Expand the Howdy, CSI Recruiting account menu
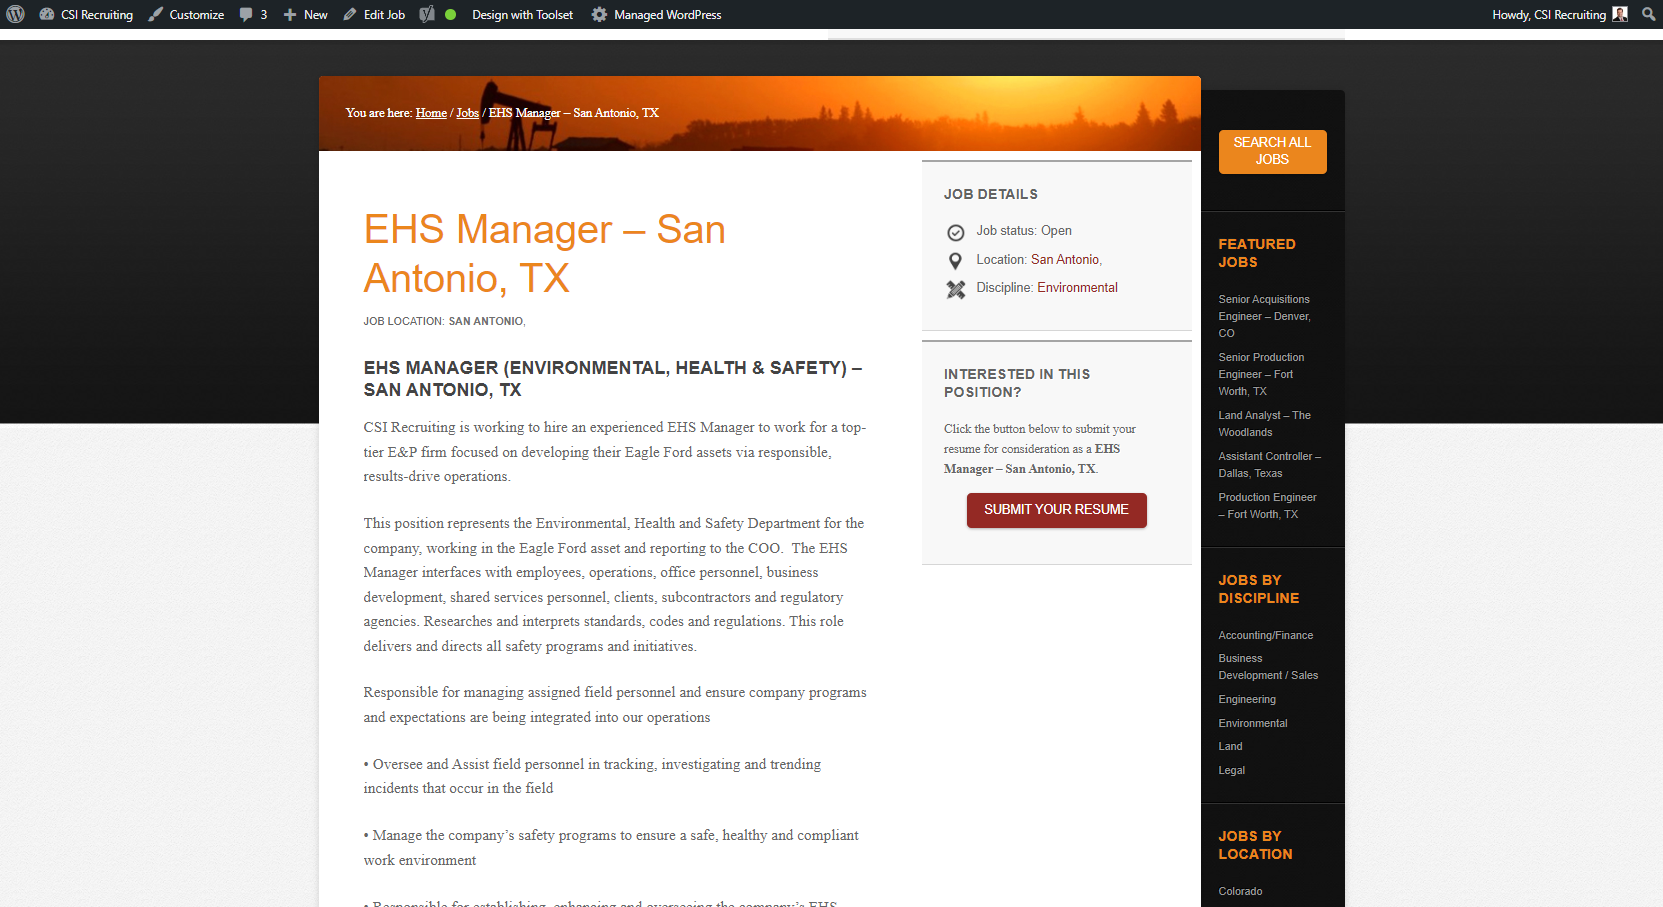The height and width of the screenshot is (907, 1663). pos(1548,14)
